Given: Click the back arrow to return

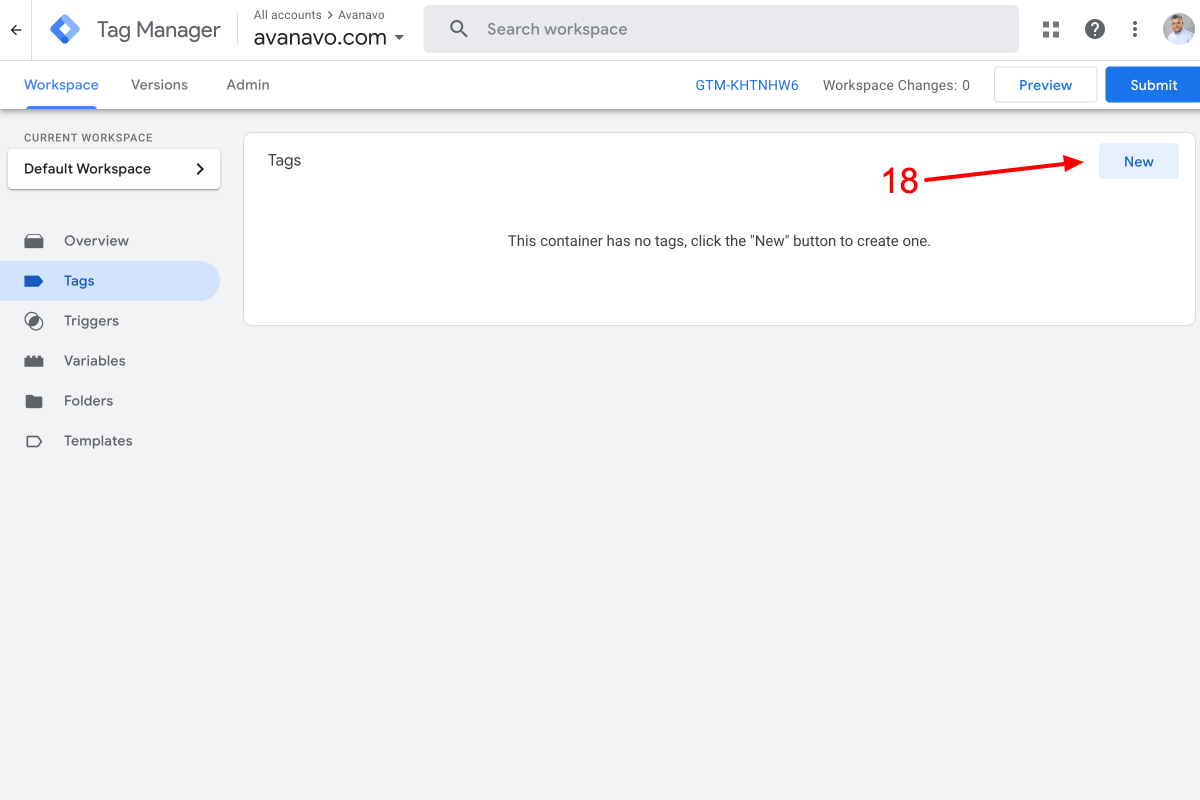Looking at the screenshot, I should point(15,29).
